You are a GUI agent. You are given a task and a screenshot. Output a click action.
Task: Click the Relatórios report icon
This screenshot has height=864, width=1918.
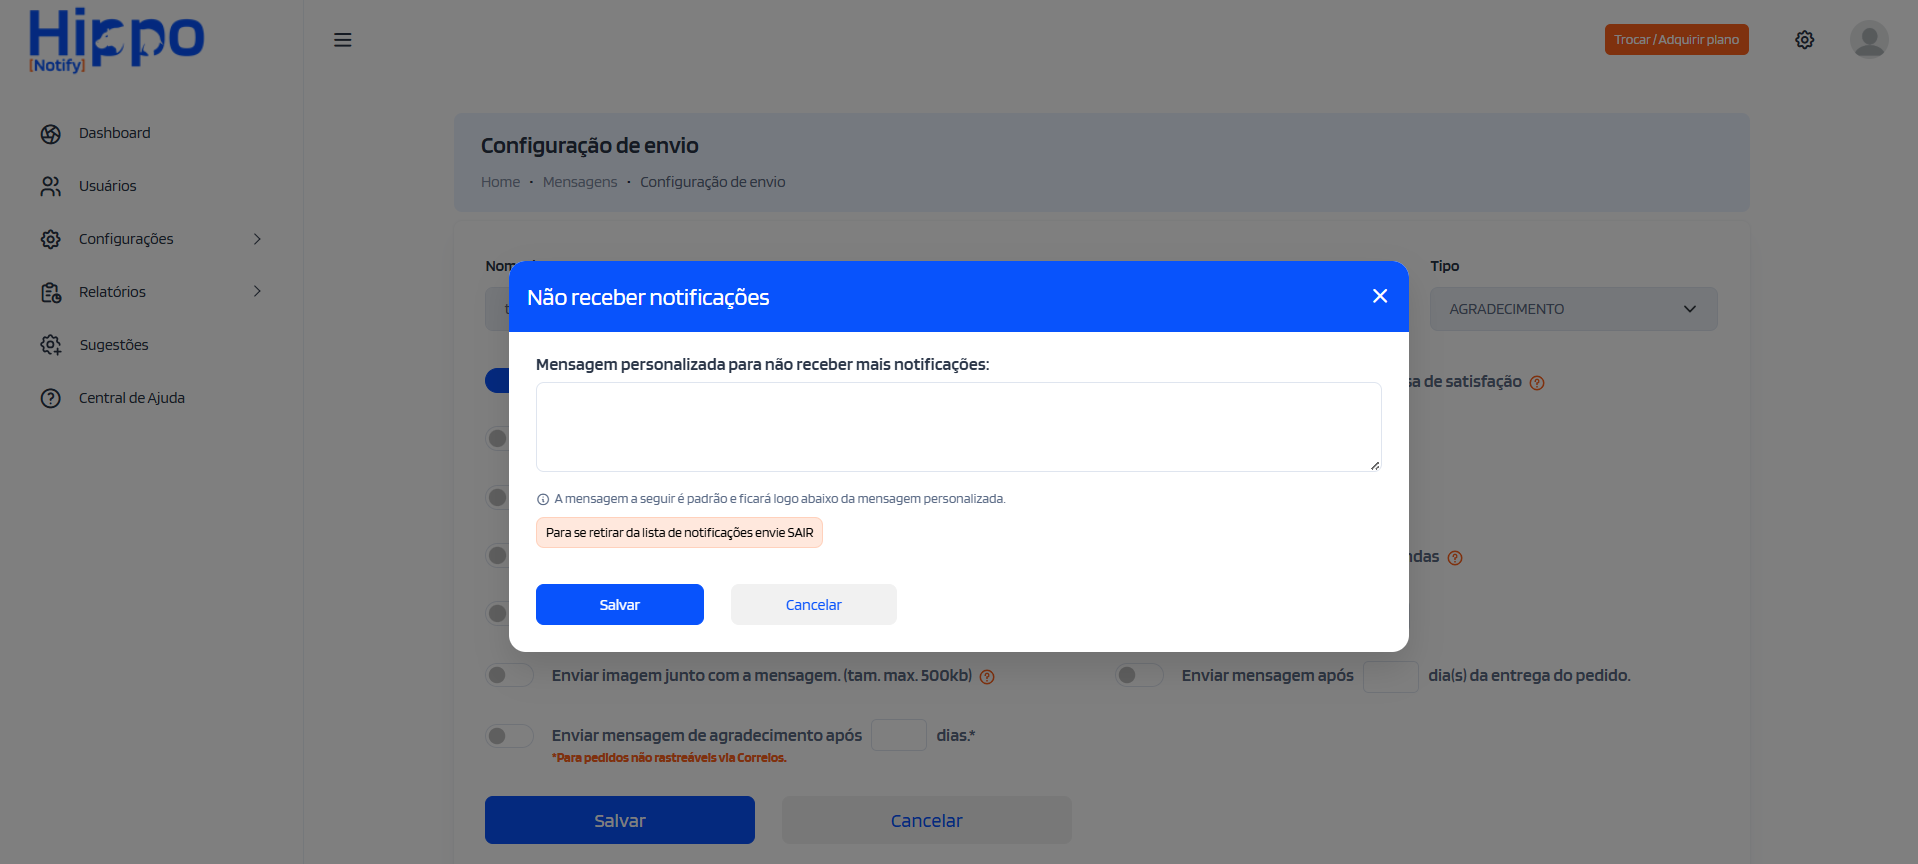pos(50,292)
